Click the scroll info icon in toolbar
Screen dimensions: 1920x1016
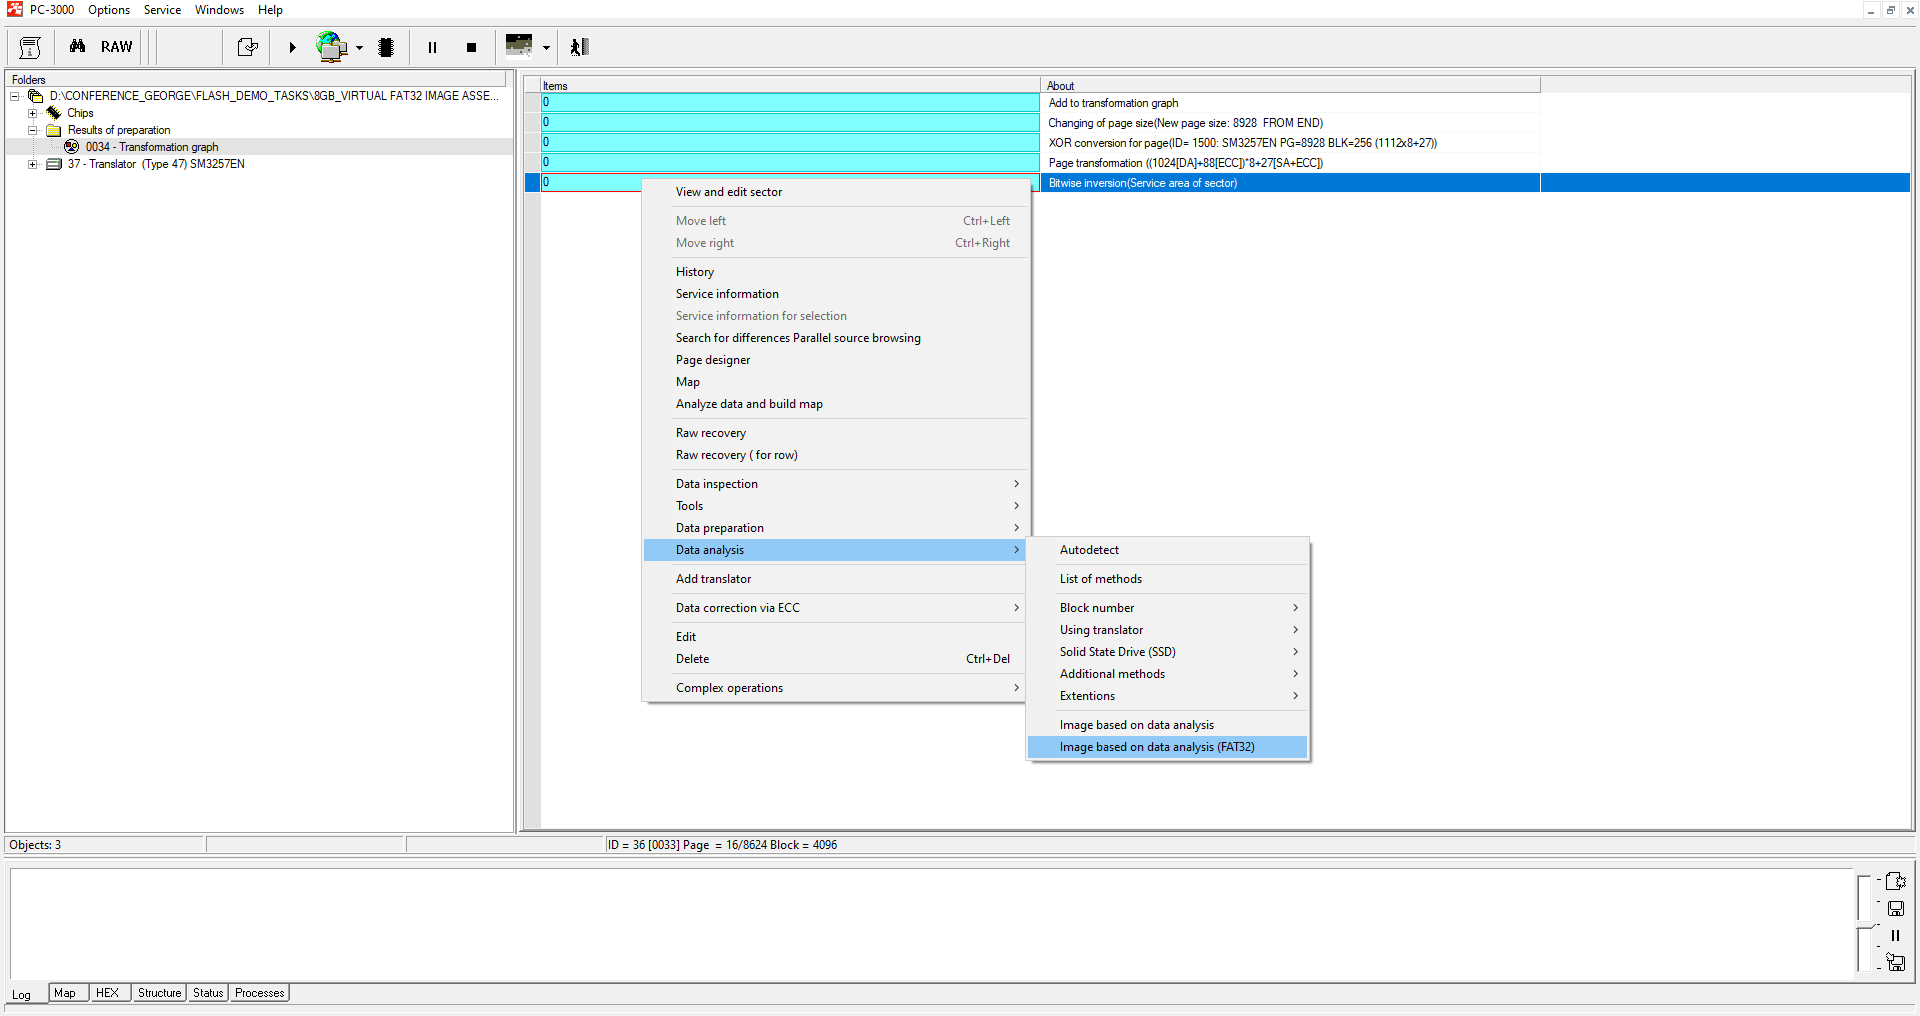click(30, 47)
